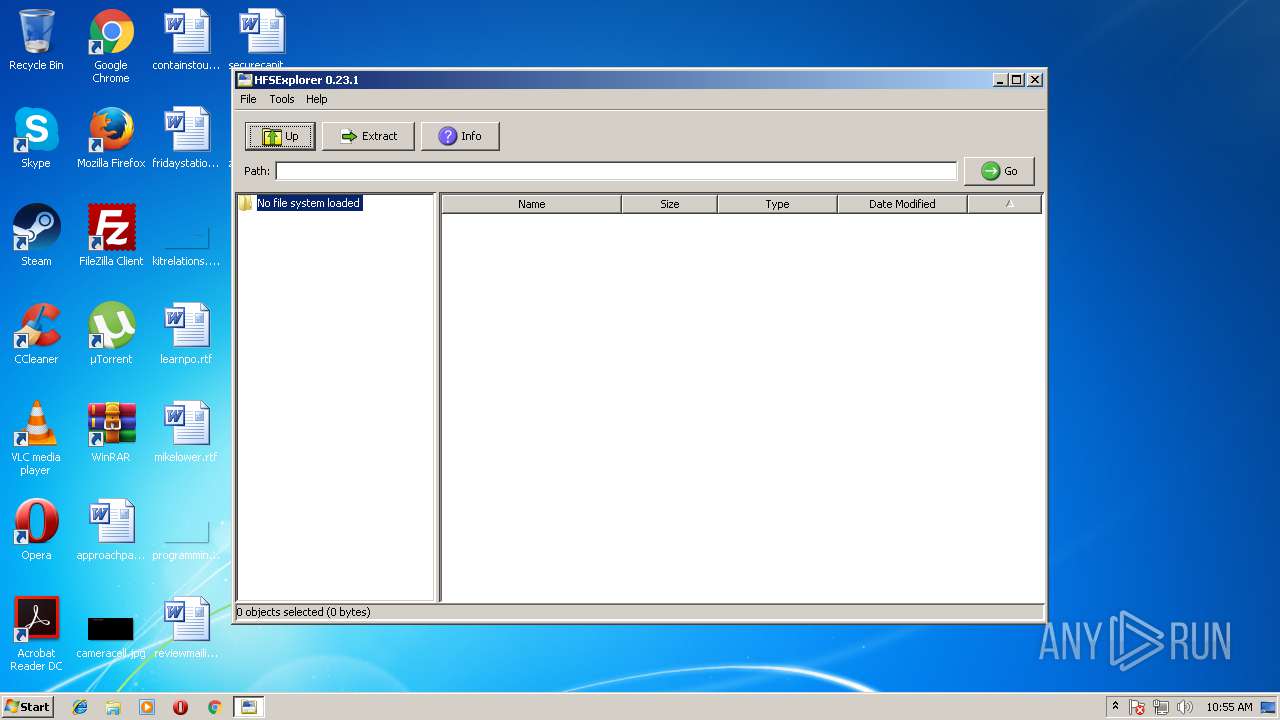
Task: Click the Go button
Action: 999,171
